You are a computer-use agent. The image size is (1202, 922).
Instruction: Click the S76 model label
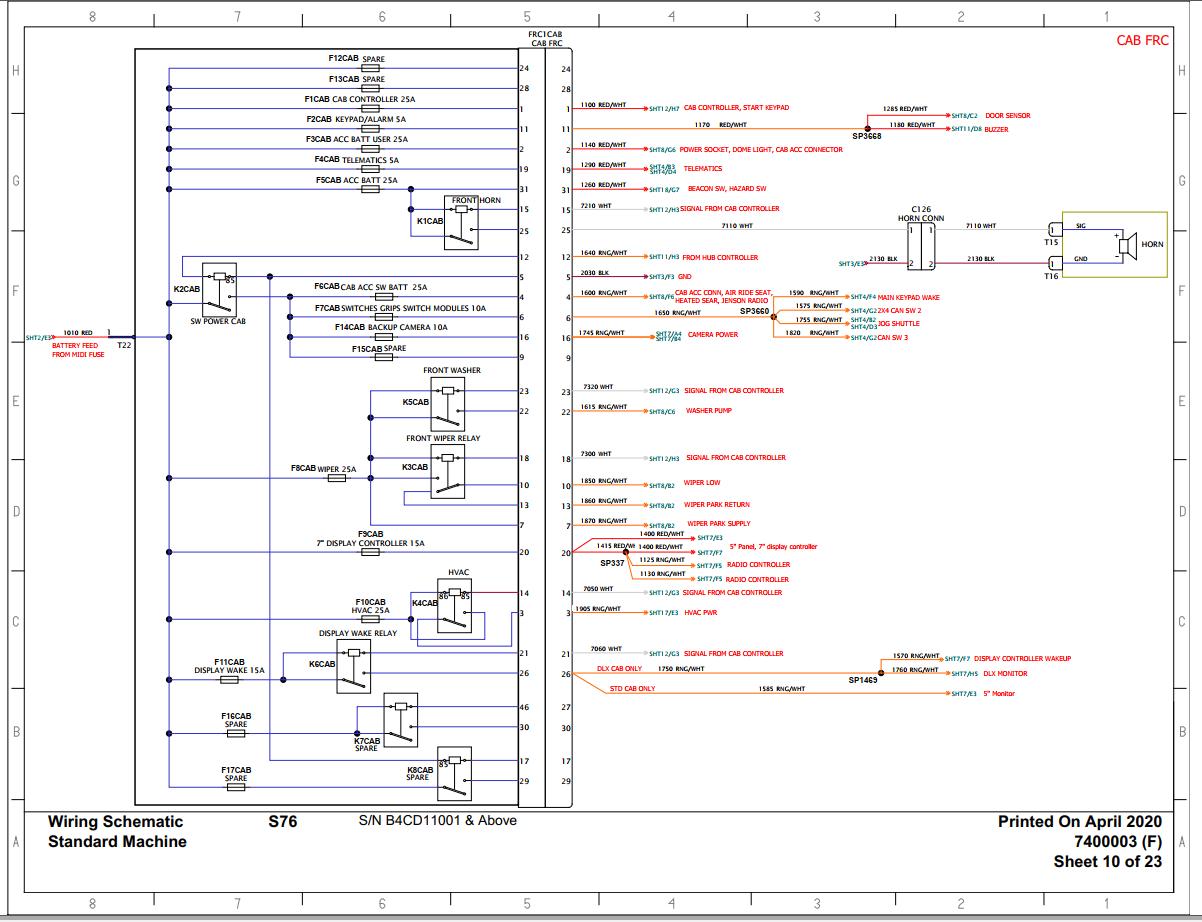click(x=283, y=821)
